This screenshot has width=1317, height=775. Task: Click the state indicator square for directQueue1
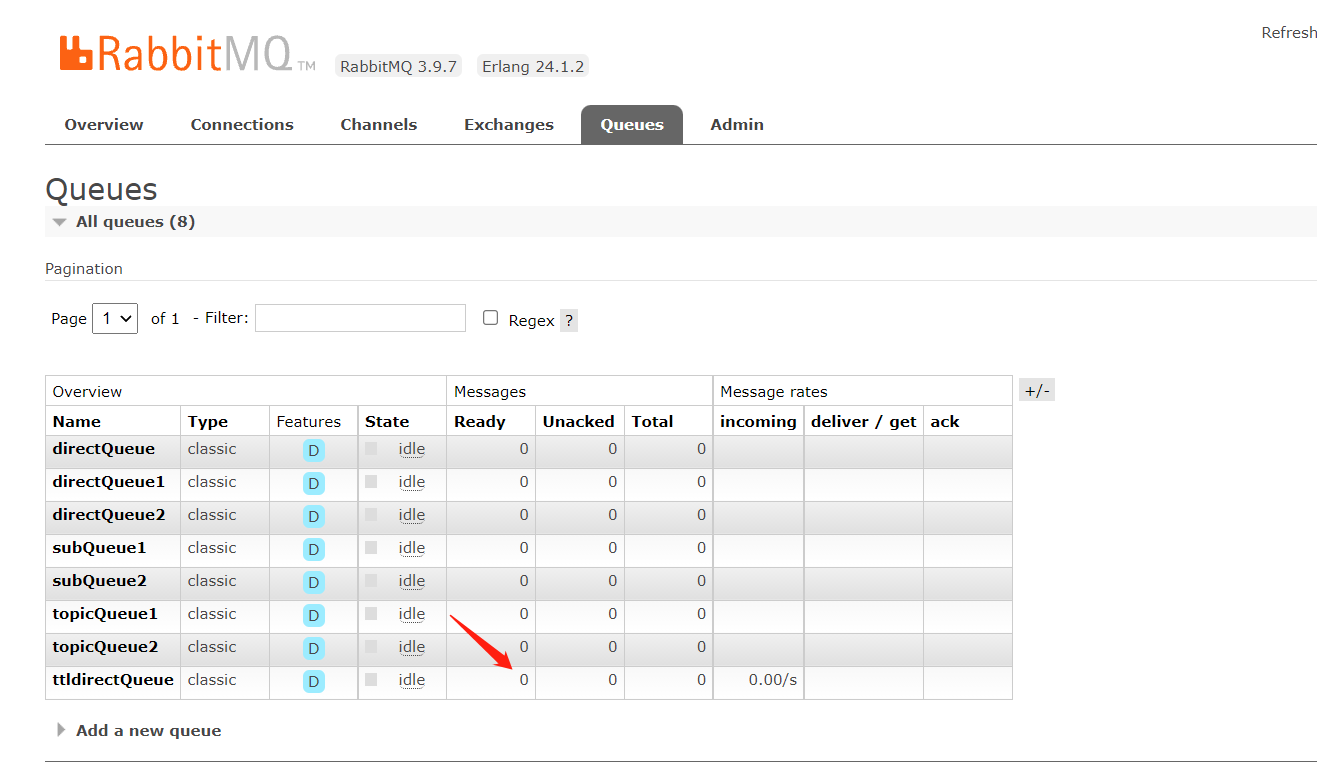(x=371, y=482)
